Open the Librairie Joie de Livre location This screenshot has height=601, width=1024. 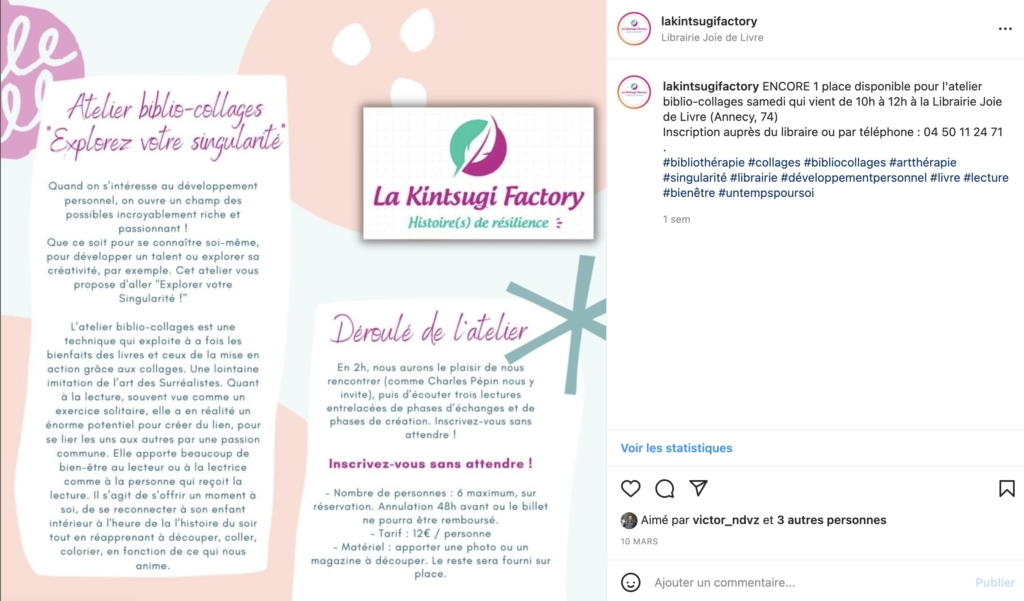point(712,38)
